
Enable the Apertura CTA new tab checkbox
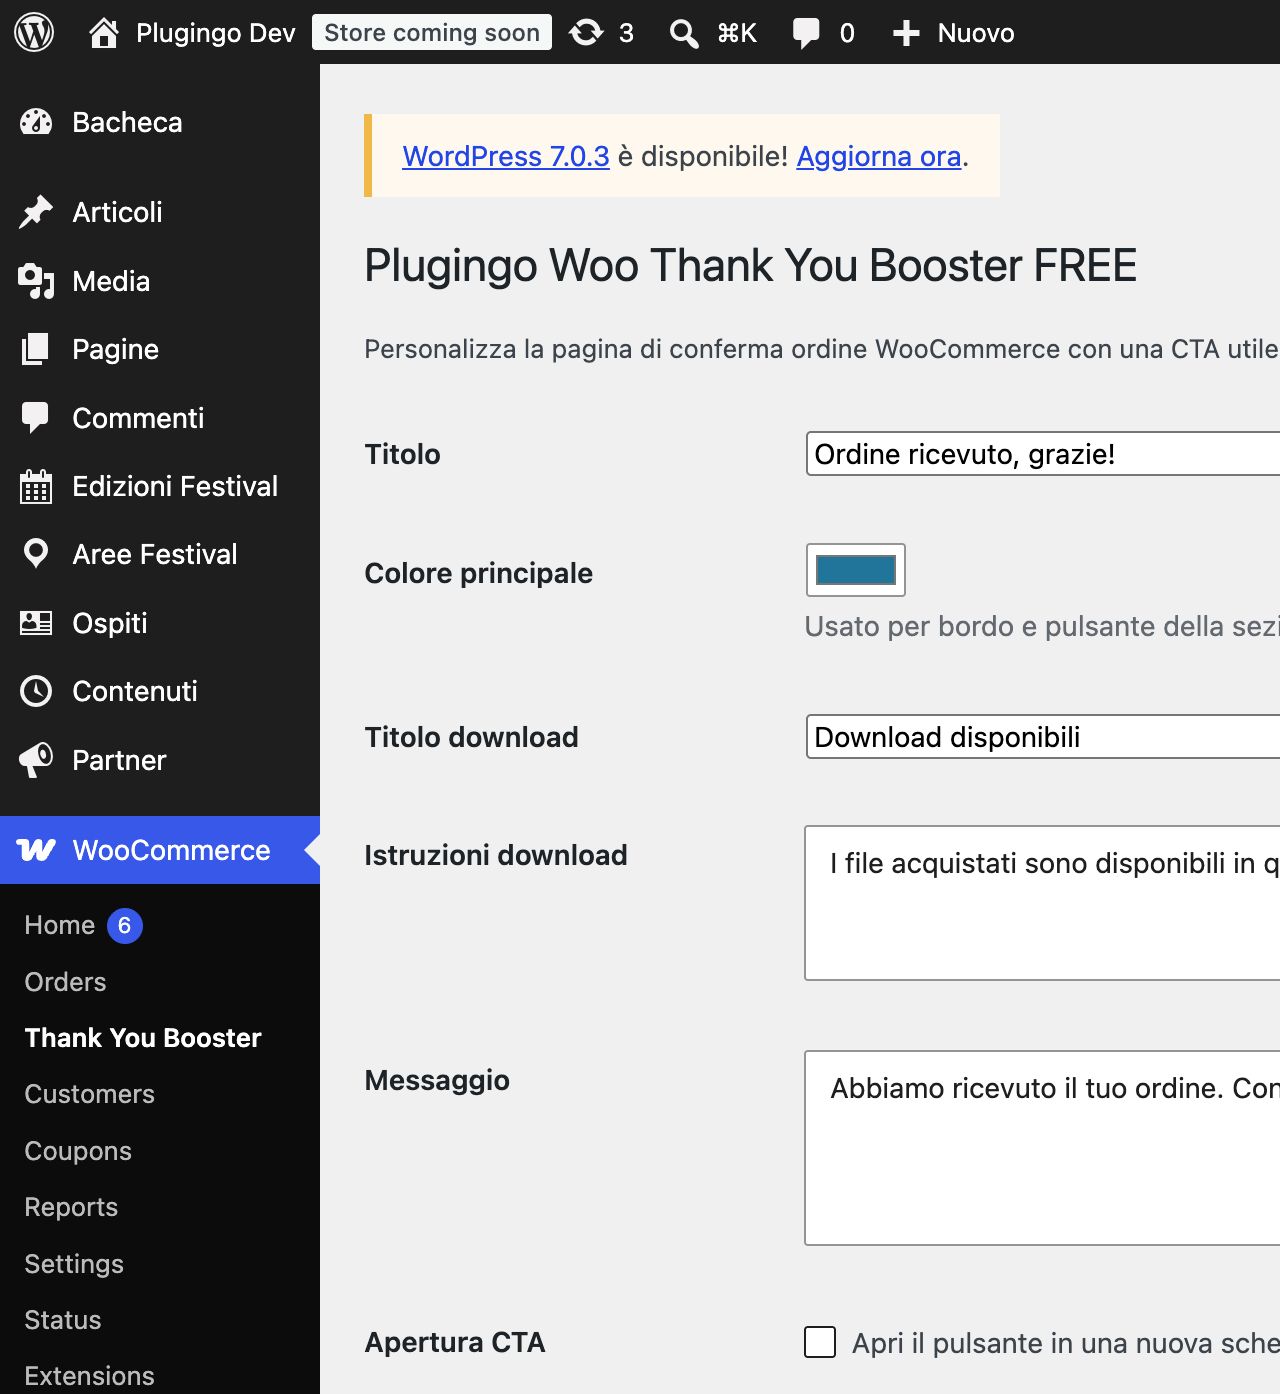(x=820, y=1342)
